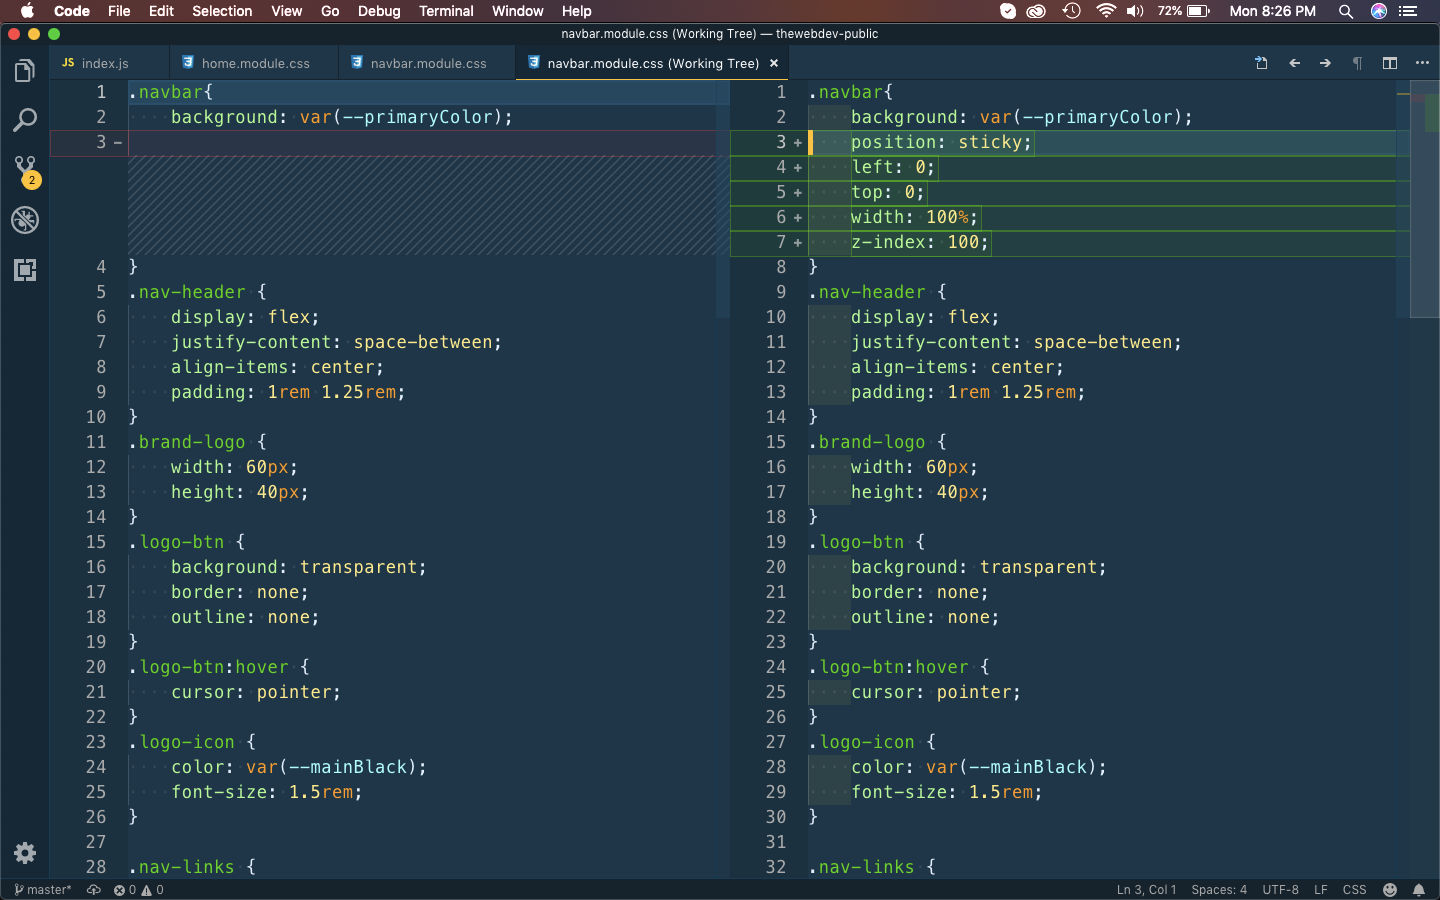The image size is (1440, 900).
Task: Click battery 72% indicator
Action: point(1184,11)
